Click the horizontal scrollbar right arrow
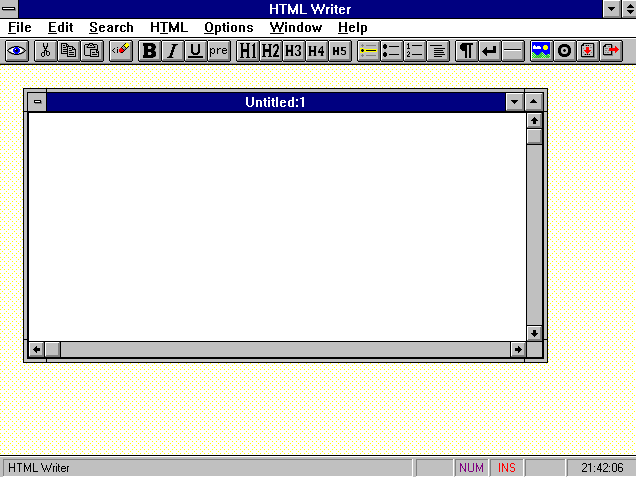 click(518, 349)
